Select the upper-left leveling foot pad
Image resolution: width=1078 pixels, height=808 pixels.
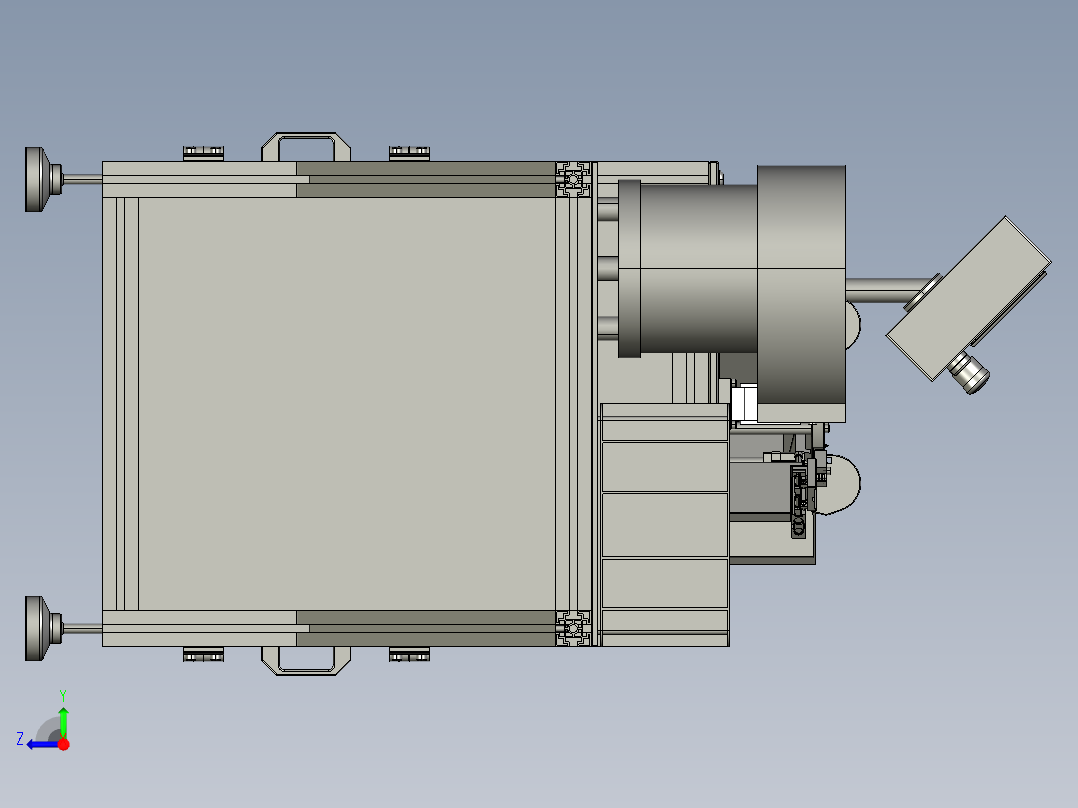[x=43, y=179]
